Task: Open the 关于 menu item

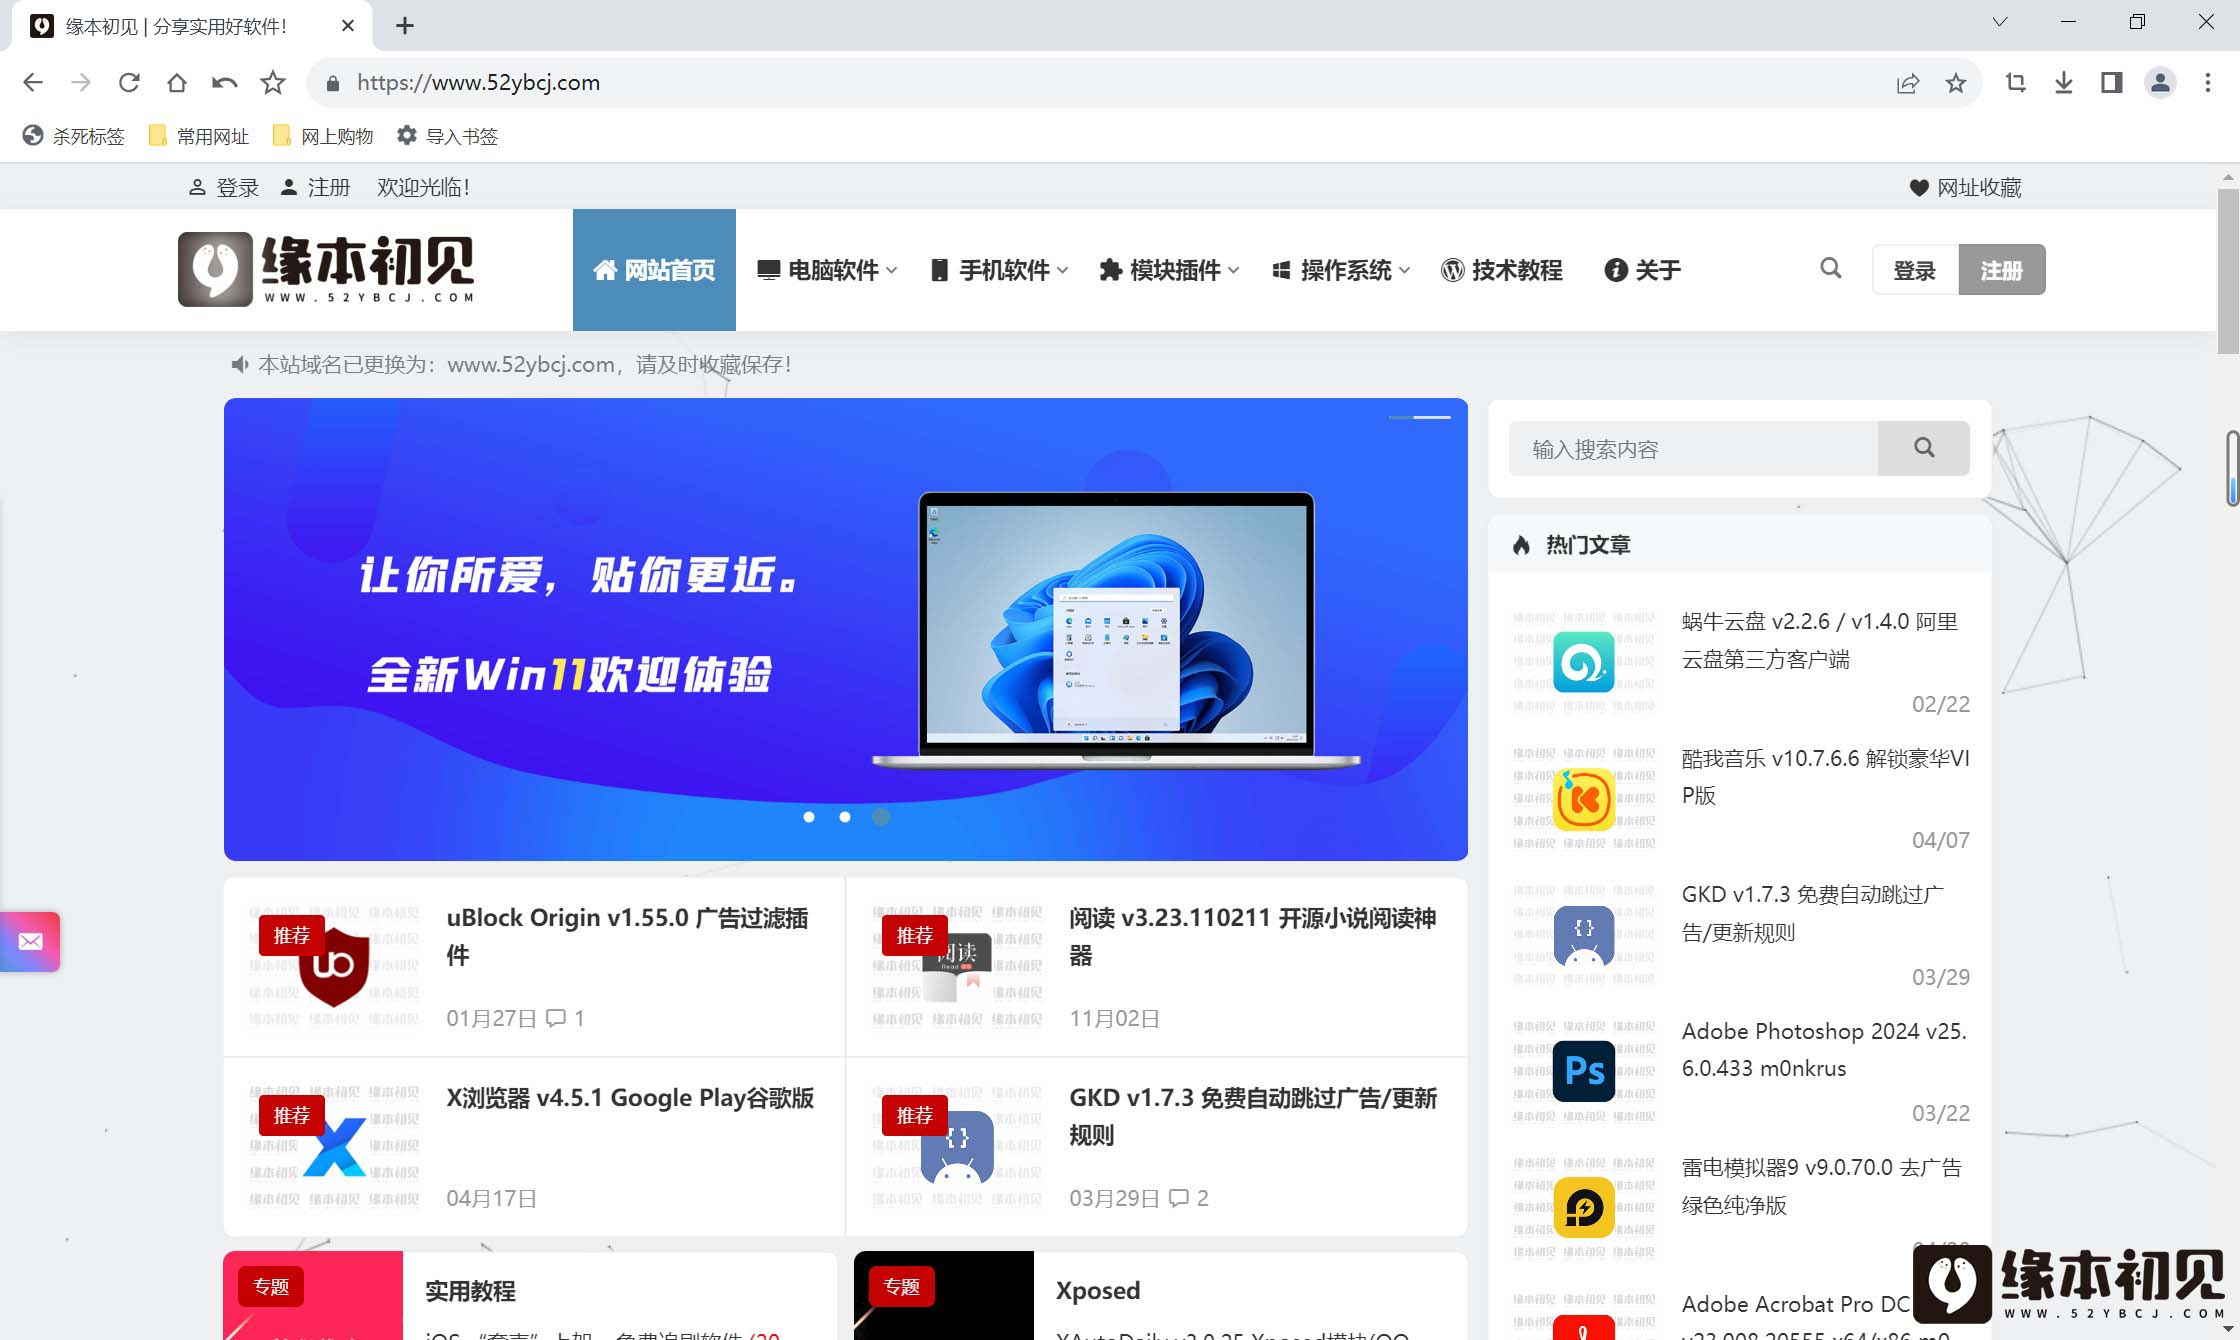Action: [x=1643, y=270]
